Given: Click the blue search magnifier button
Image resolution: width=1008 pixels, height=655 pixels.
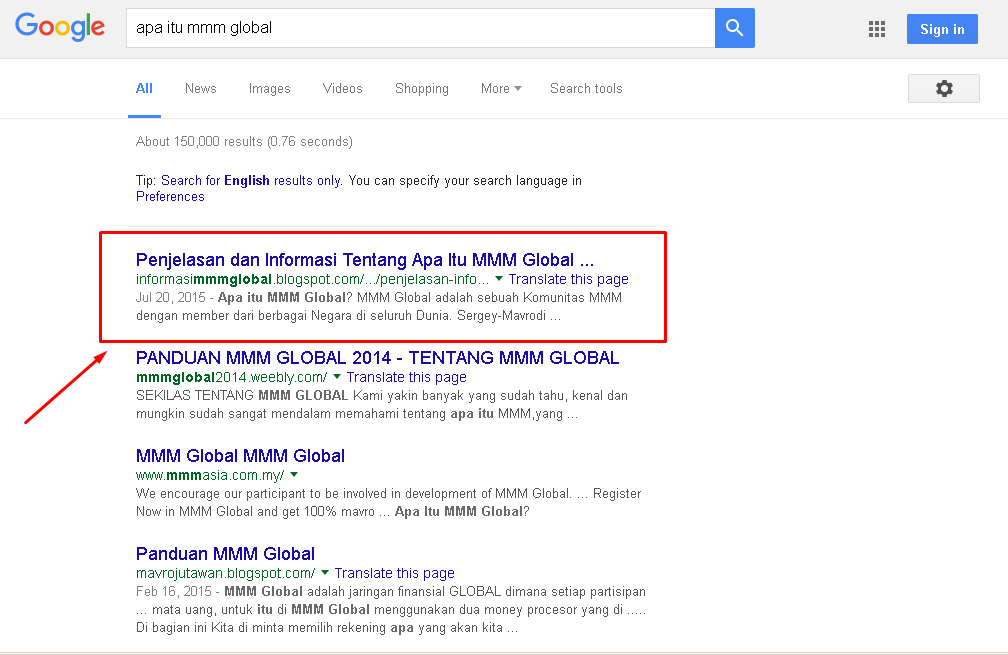Looking at the screenshot, I should [x=735, y=28].
